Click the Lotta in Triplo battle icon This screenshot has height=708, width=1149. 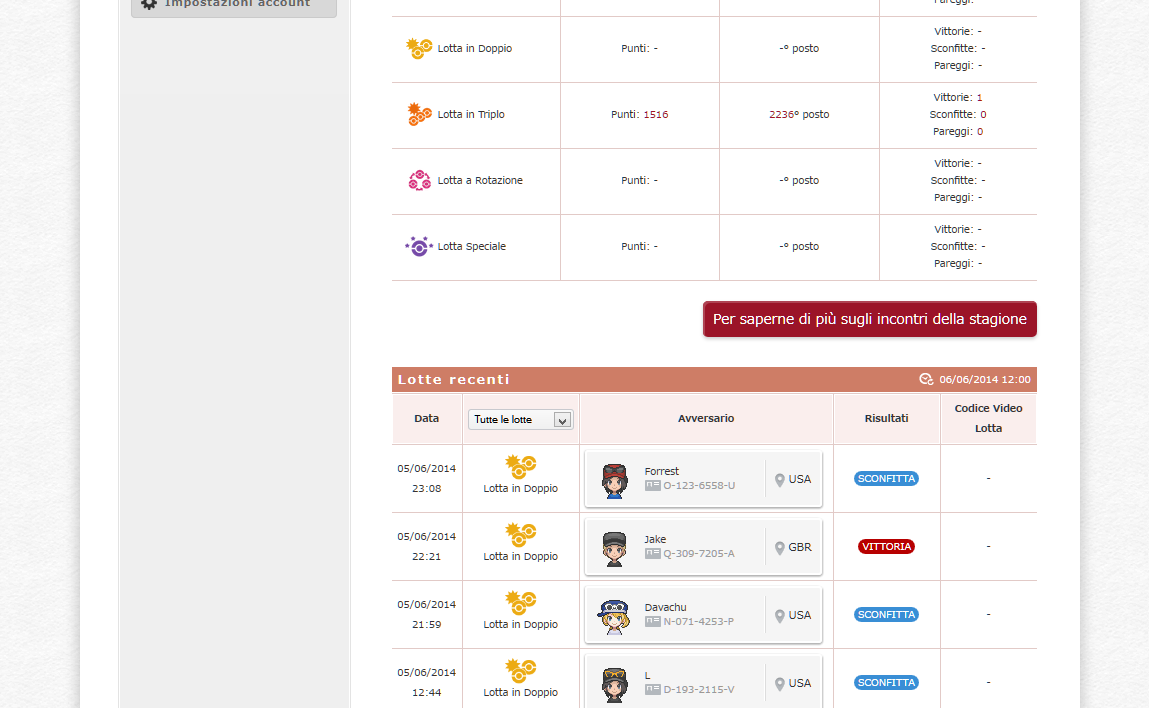coord(419,114)
